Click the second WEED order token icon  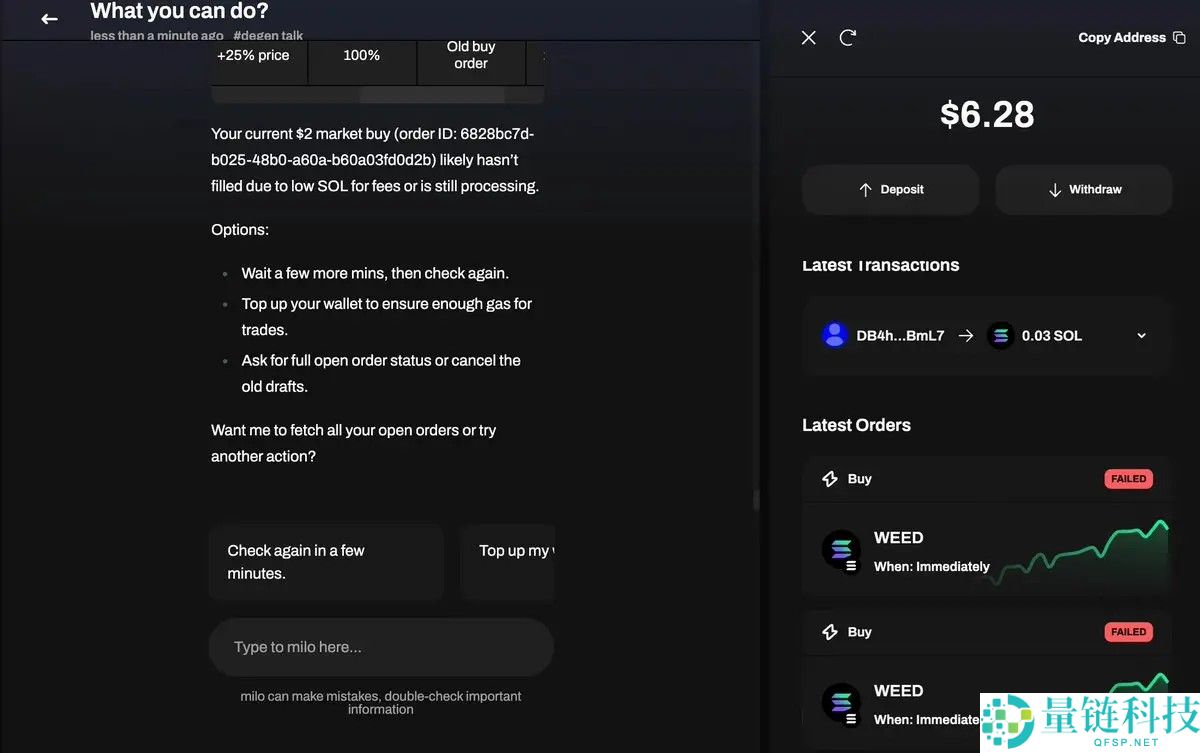[x=841, y=703]
